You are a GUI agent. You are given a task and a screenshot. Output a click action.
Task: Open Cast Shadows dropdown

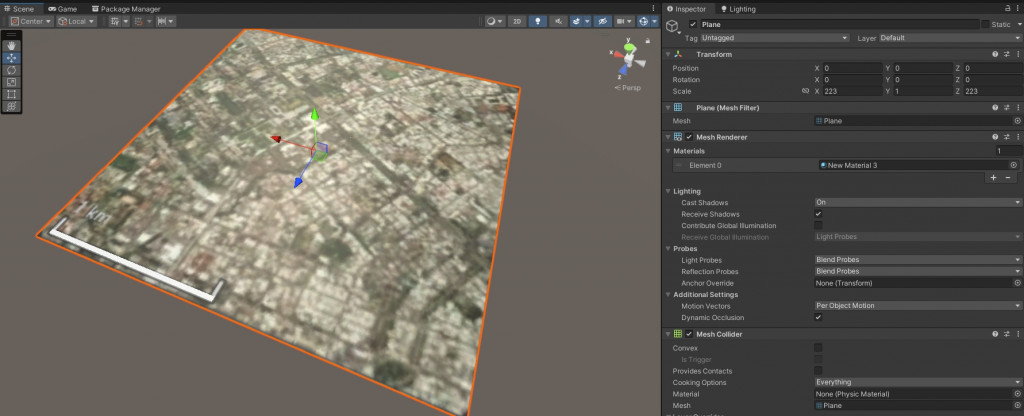coord(918,202)
